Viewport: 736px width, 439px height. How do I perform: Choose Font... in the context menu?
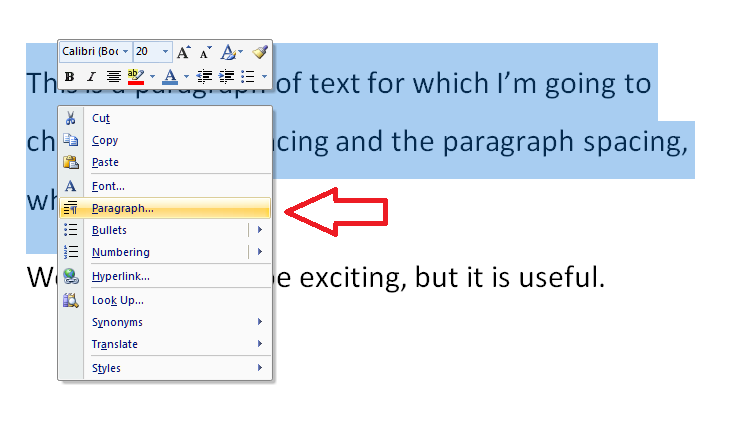pos(108,186)
